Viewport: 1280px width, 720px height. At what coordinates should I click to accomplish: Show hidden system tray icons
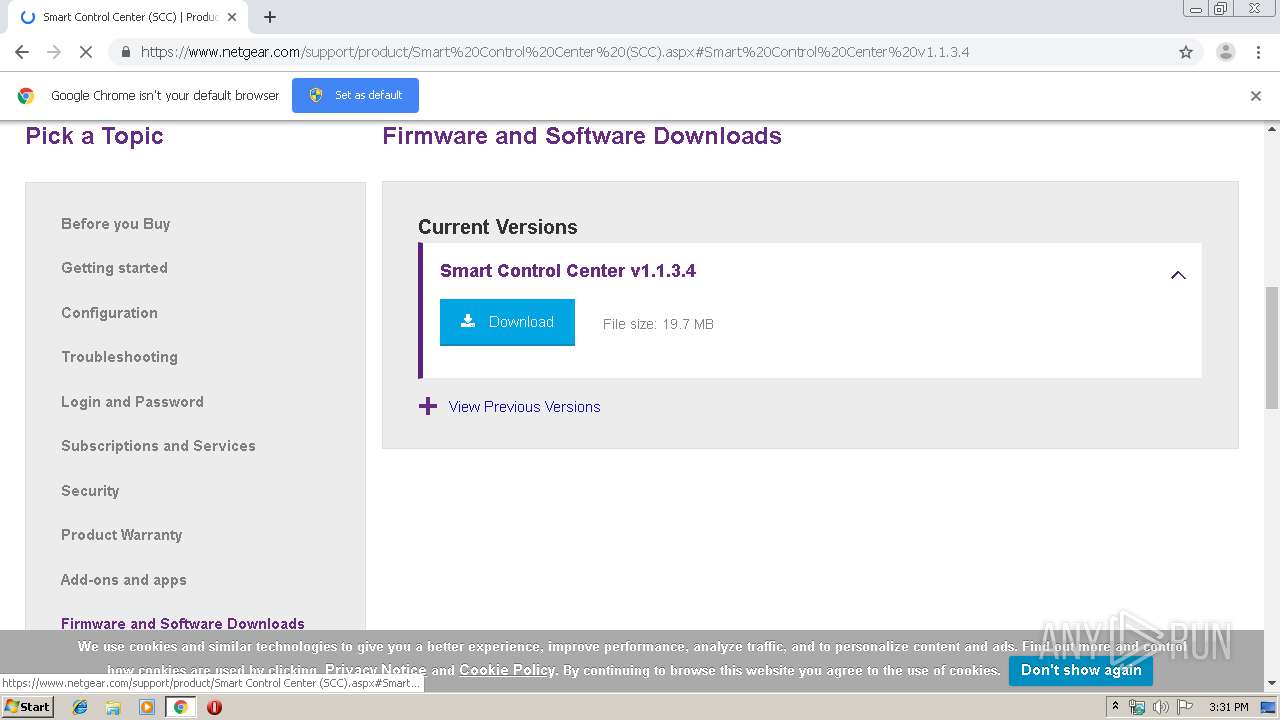coord(1115,707)
